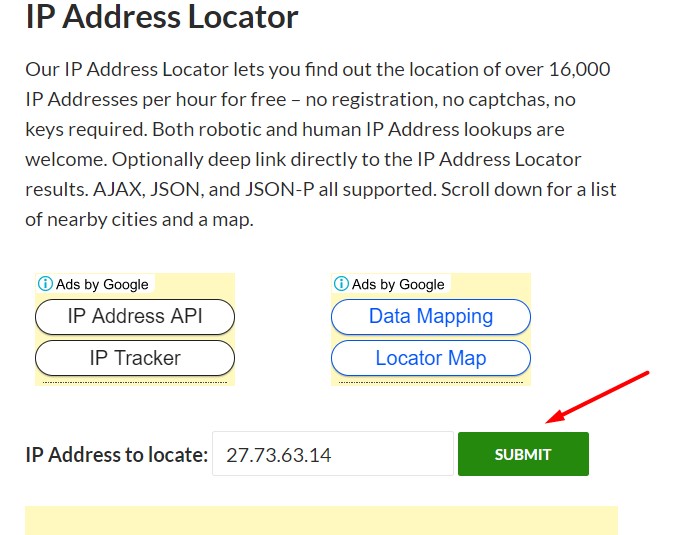
Task: Click the 'IP Address to locate:' label
Action: pyautogui.click(x=116, y=455)
